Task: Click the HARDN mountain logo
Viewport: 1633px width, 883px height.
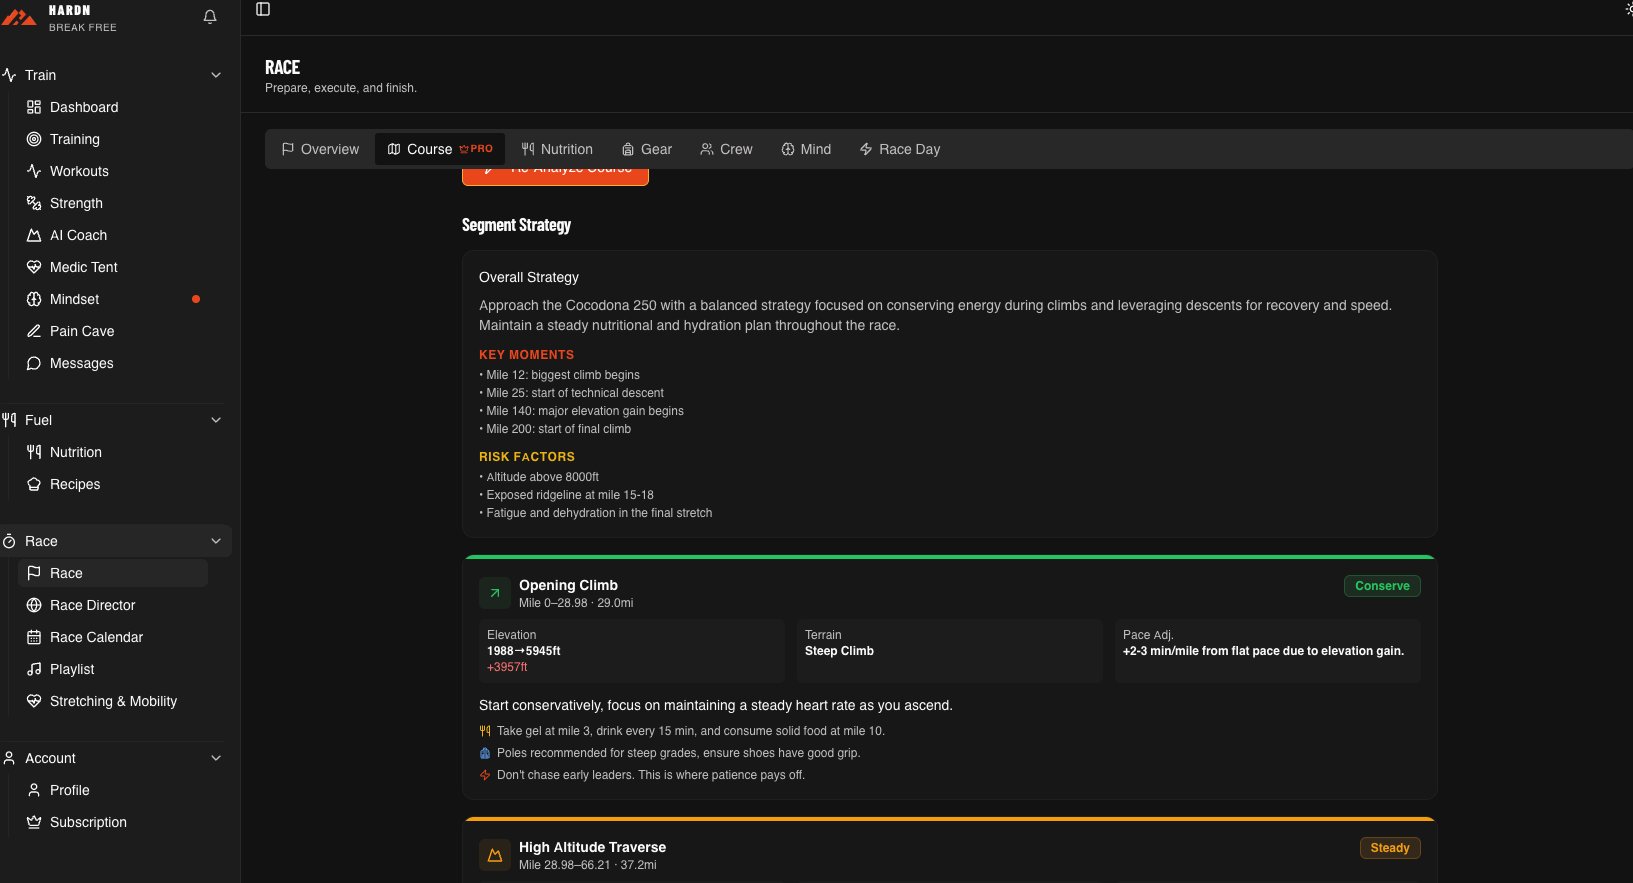Action: click(x=19, y=17)
